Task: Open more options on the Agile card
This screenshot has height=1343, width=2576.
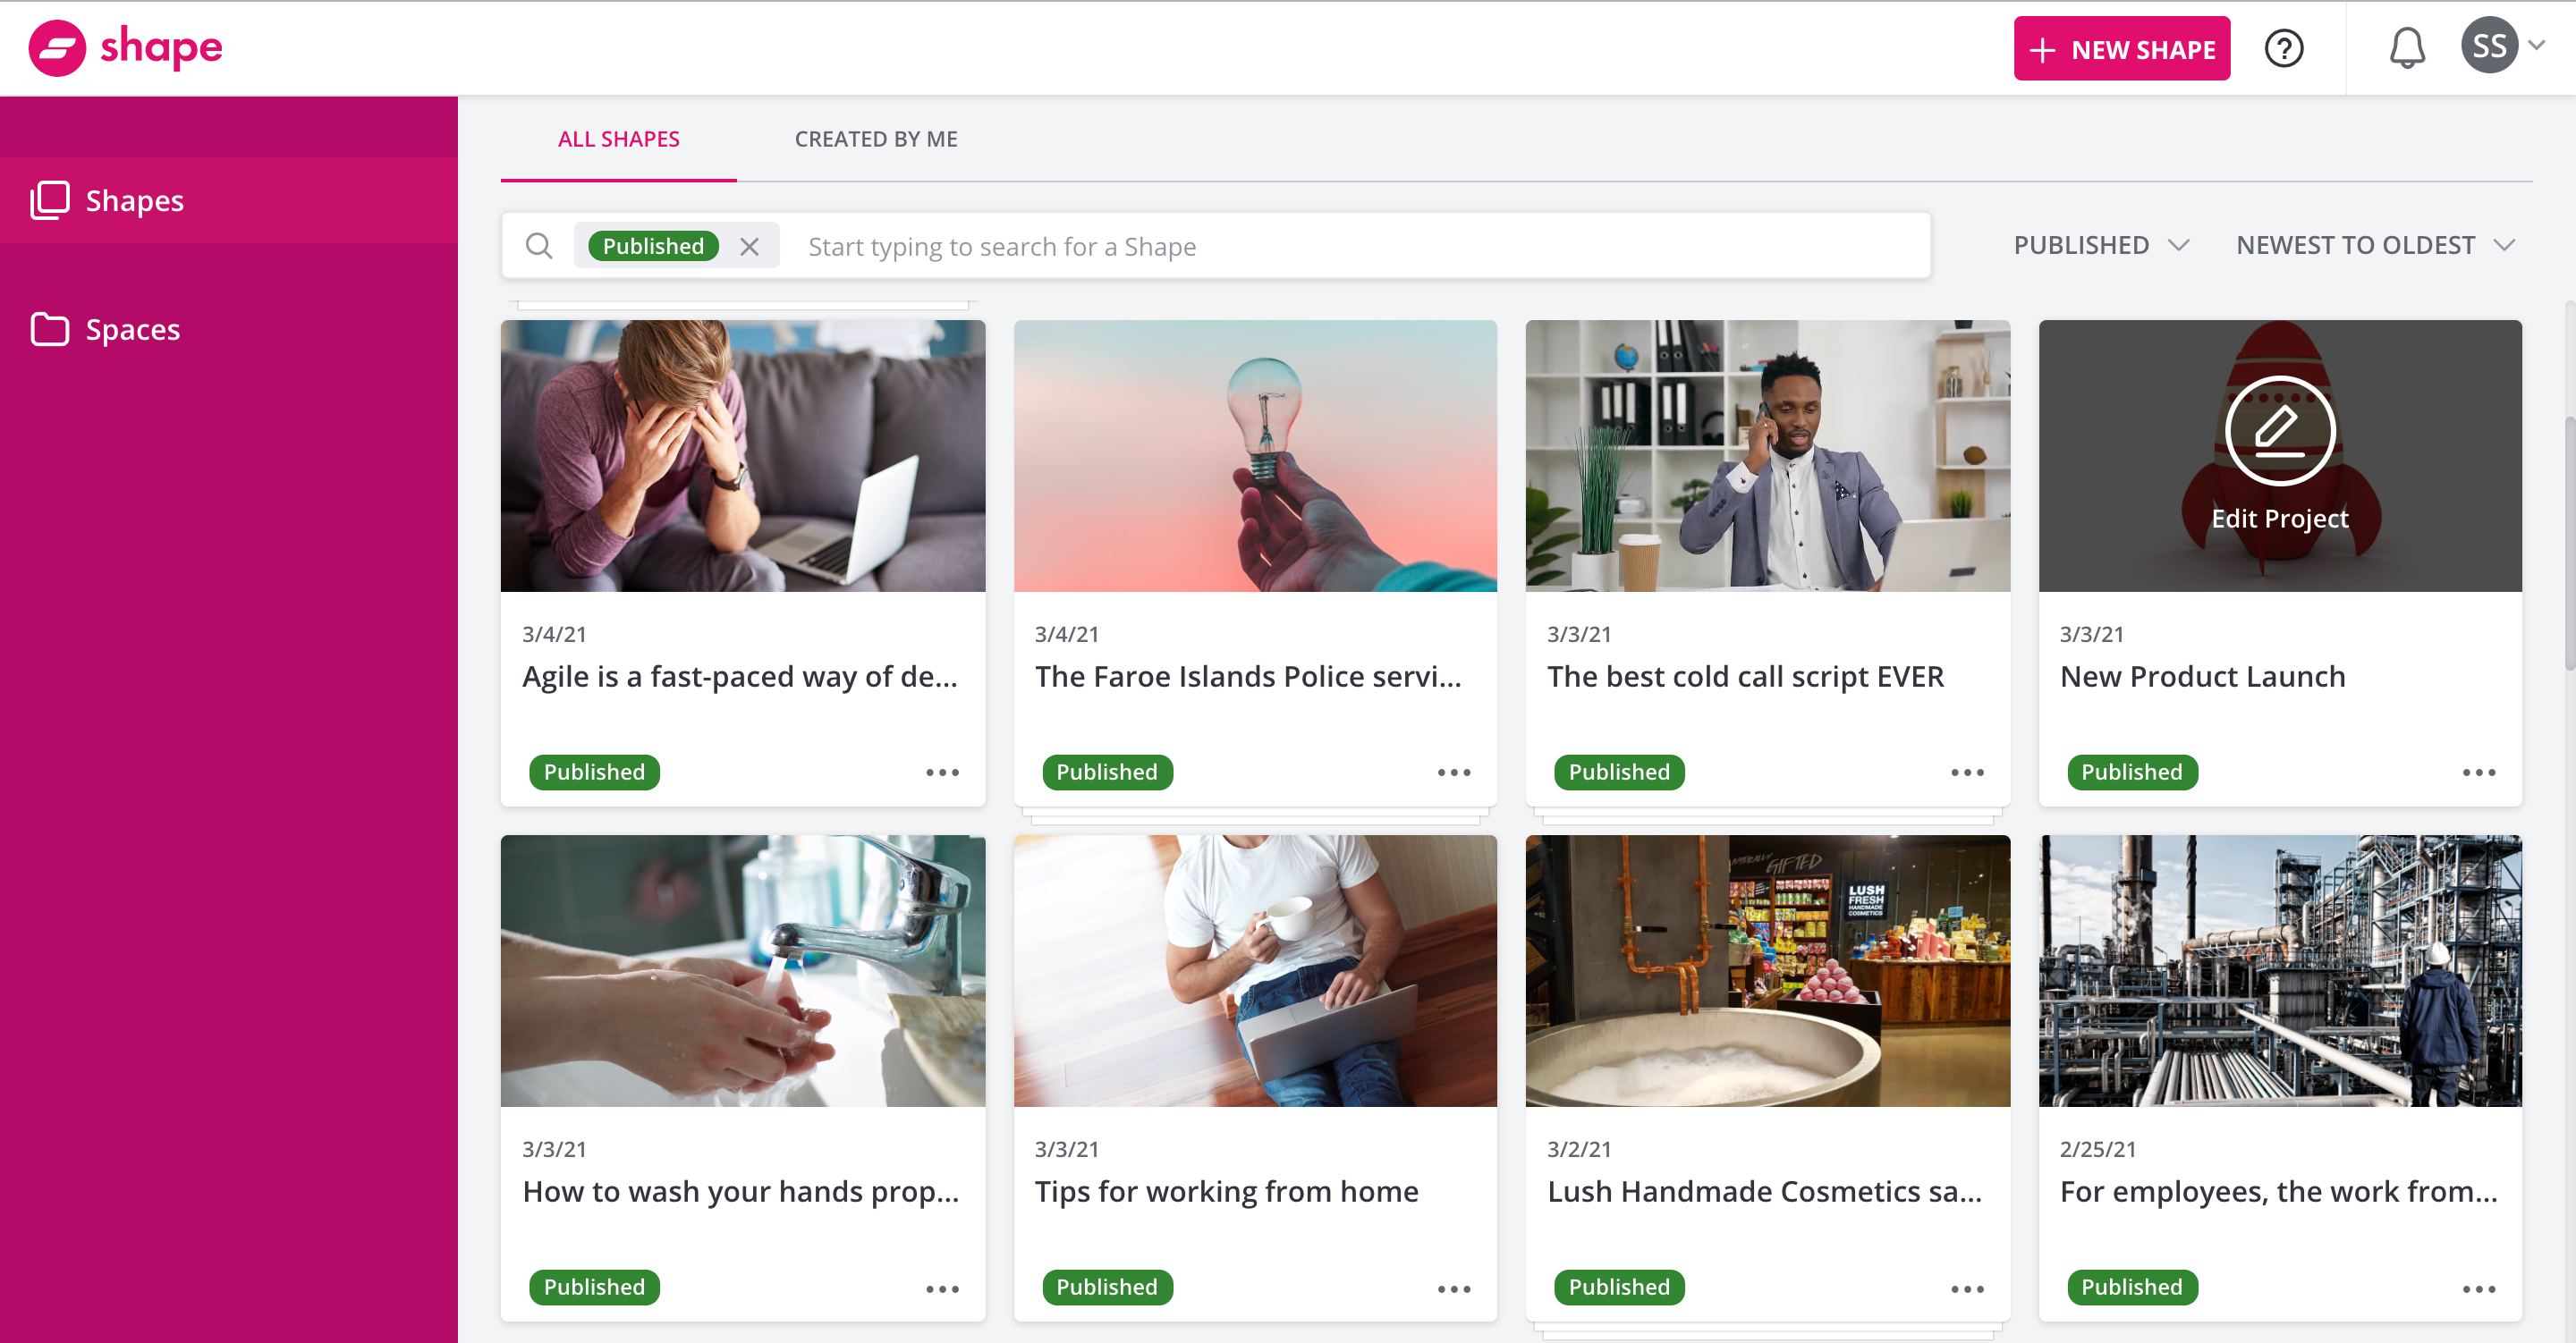Action: (x=941, y=771)
